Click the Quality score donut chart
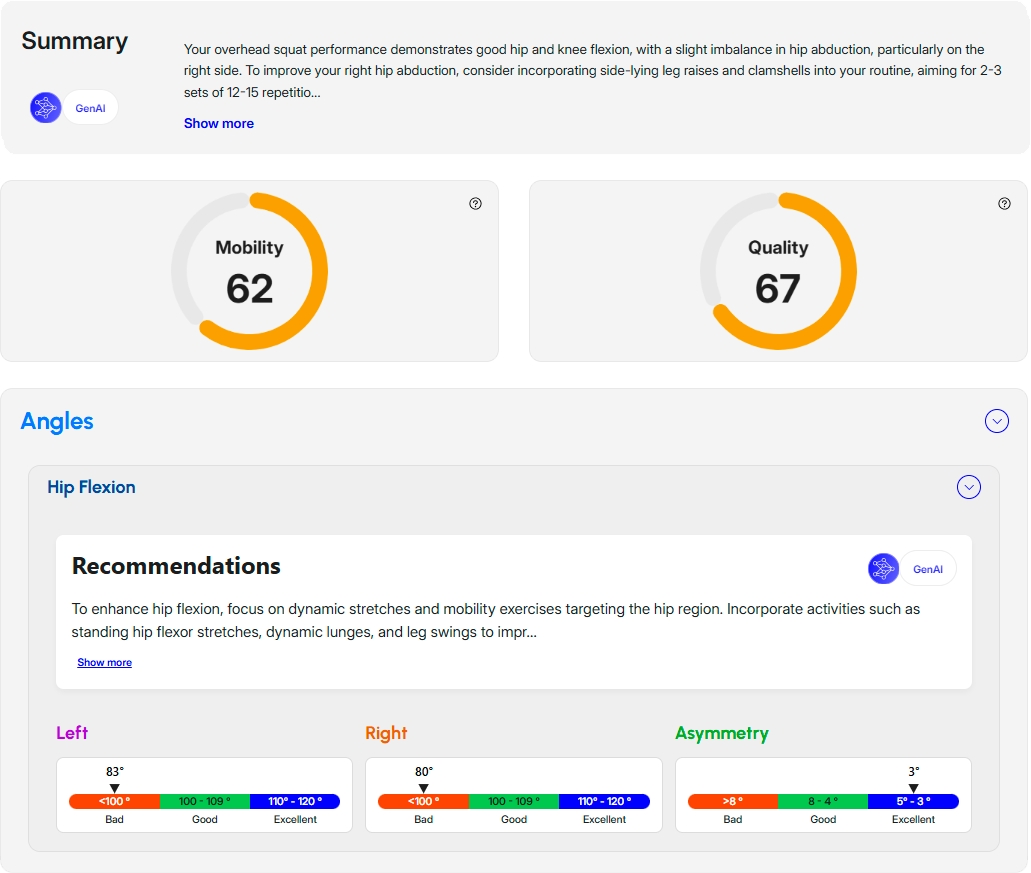The width and height of the screenshot is (1031, 873). 778,271
